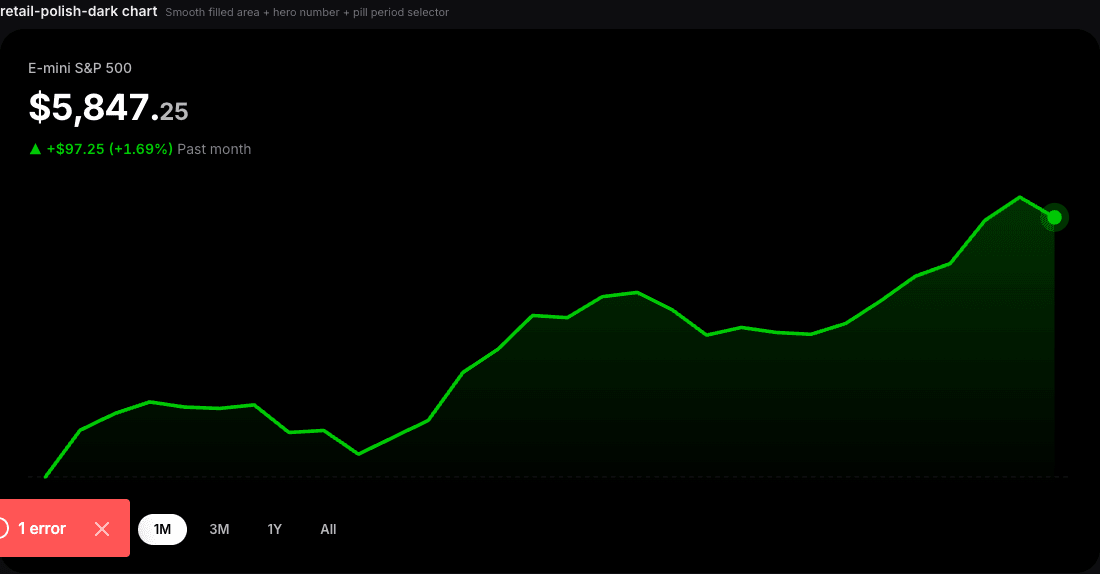Open the 1 error badge
The height and width of the screenshot is (574, 1100).
coord(42,528)
